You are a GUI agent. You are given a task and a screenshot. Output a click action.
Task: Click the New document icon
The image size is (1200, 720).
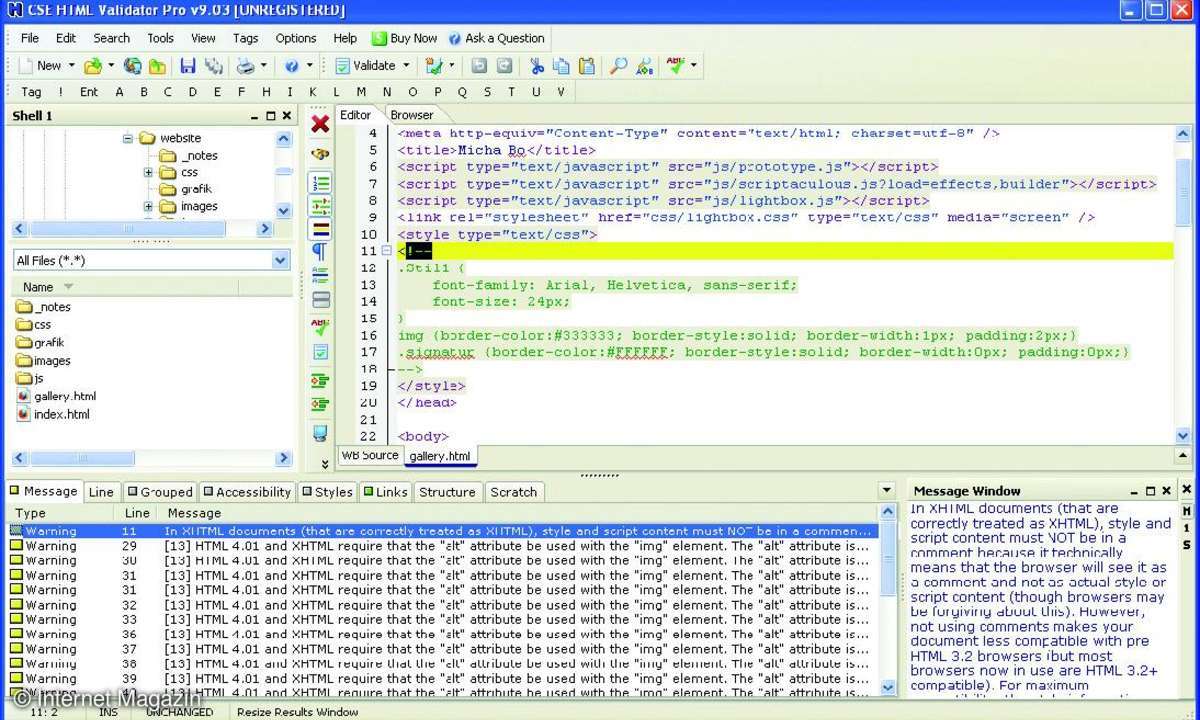pyautogui.click(x=26, y=66)
